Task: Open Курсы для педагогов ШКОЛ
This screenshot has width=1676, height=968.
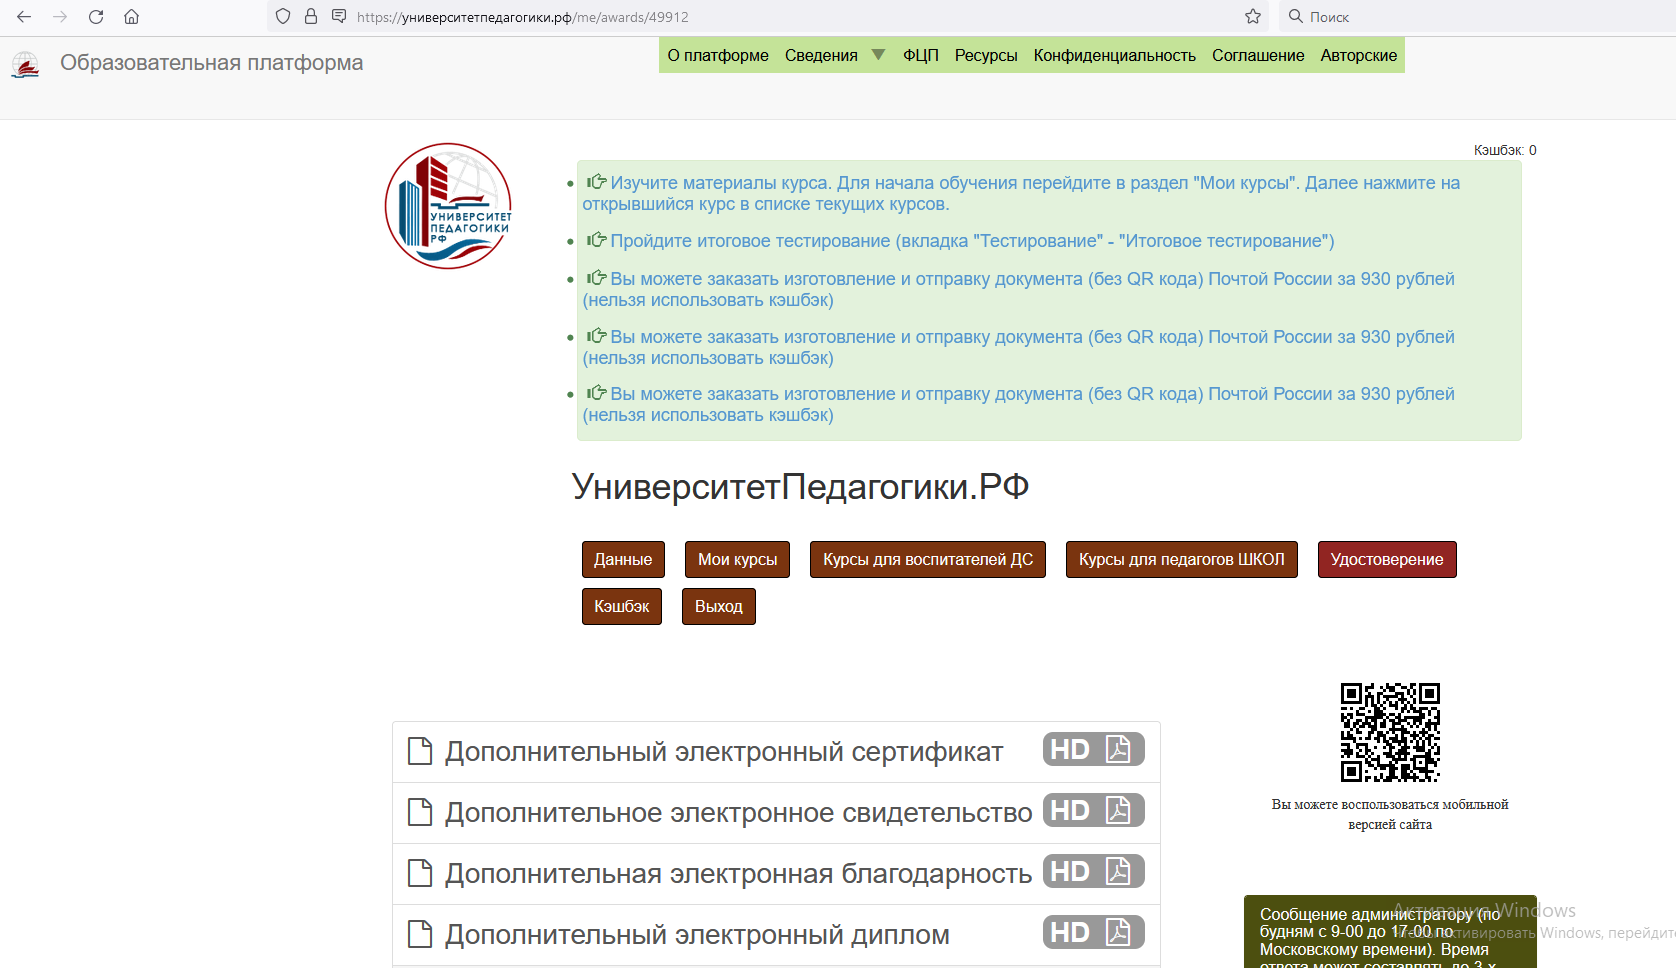Action: [1182, 559]
